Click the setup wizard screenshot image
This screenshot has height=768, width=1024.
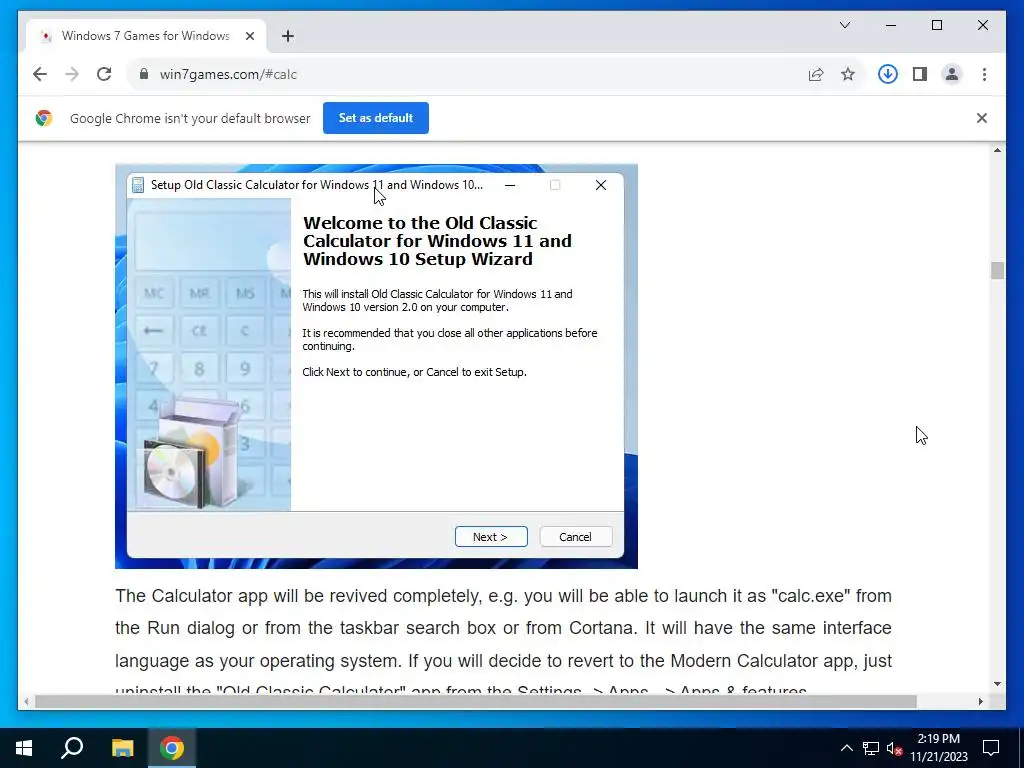[x=376, y=366]
